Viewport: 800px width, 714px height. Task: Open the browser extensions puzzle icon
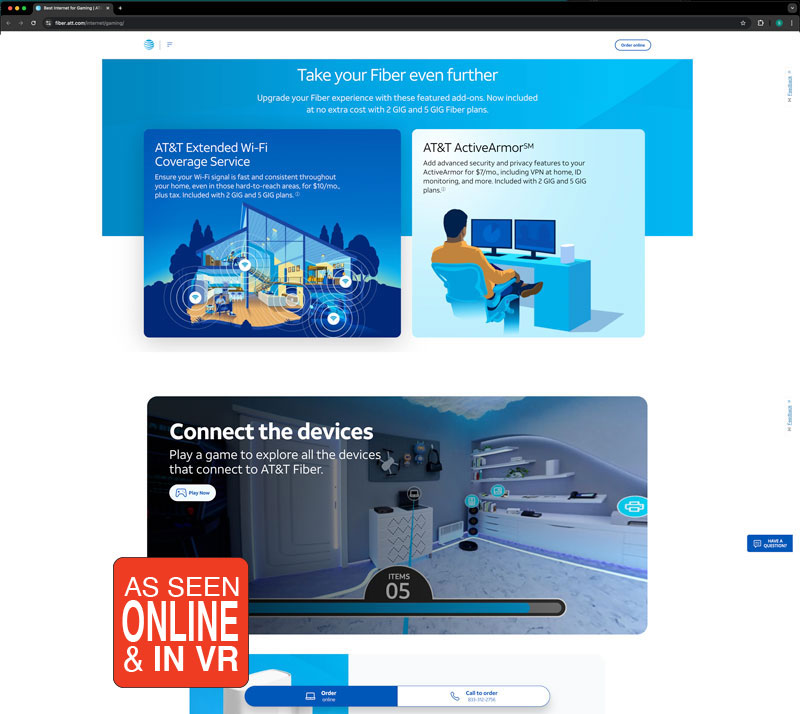click(x=761, y=22)
